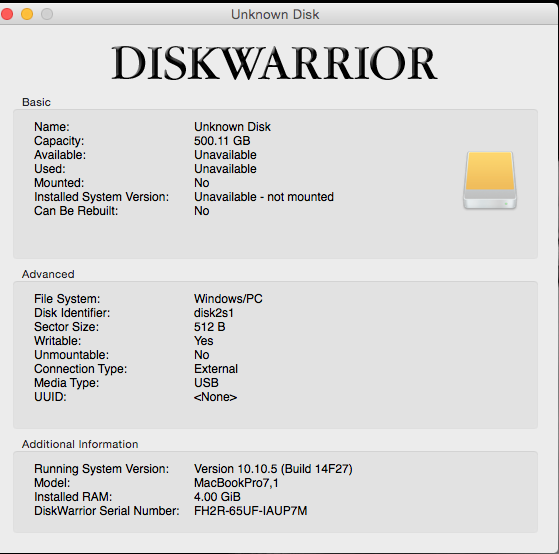This screenshot has width=559, height=554.
Task: Click installed RAM value '4.00 GiB'
Action: point(217,497)
